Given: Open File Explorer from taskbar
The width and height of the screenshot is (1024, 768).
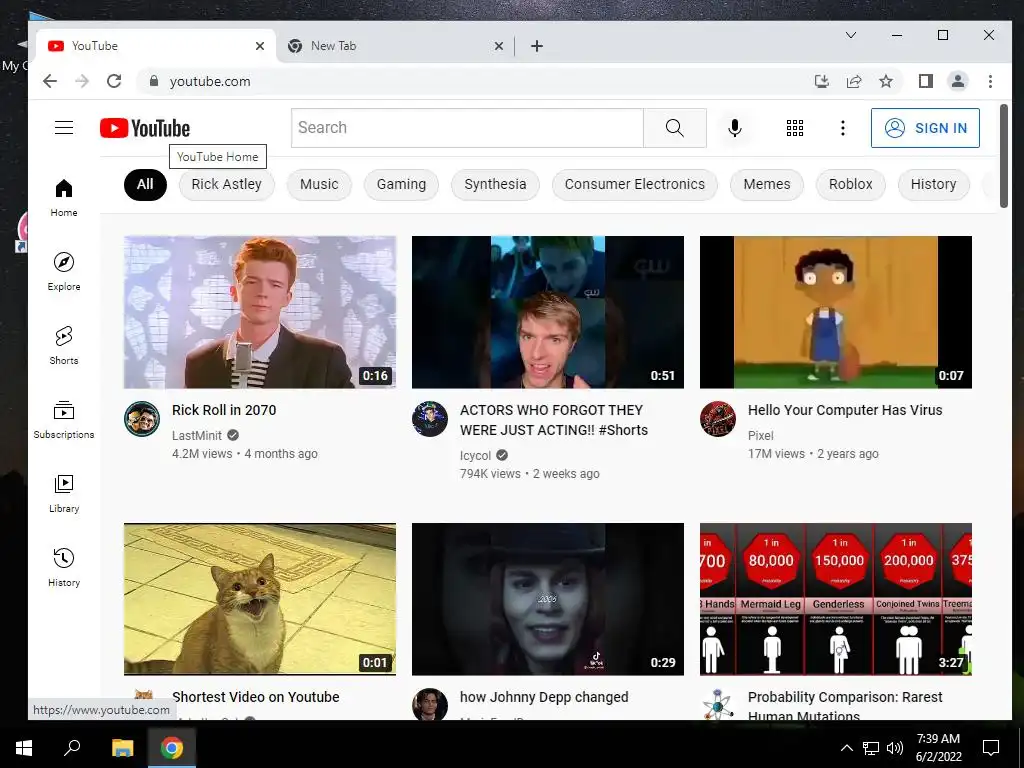Looking at the screenshot, I should click(122, 748).
